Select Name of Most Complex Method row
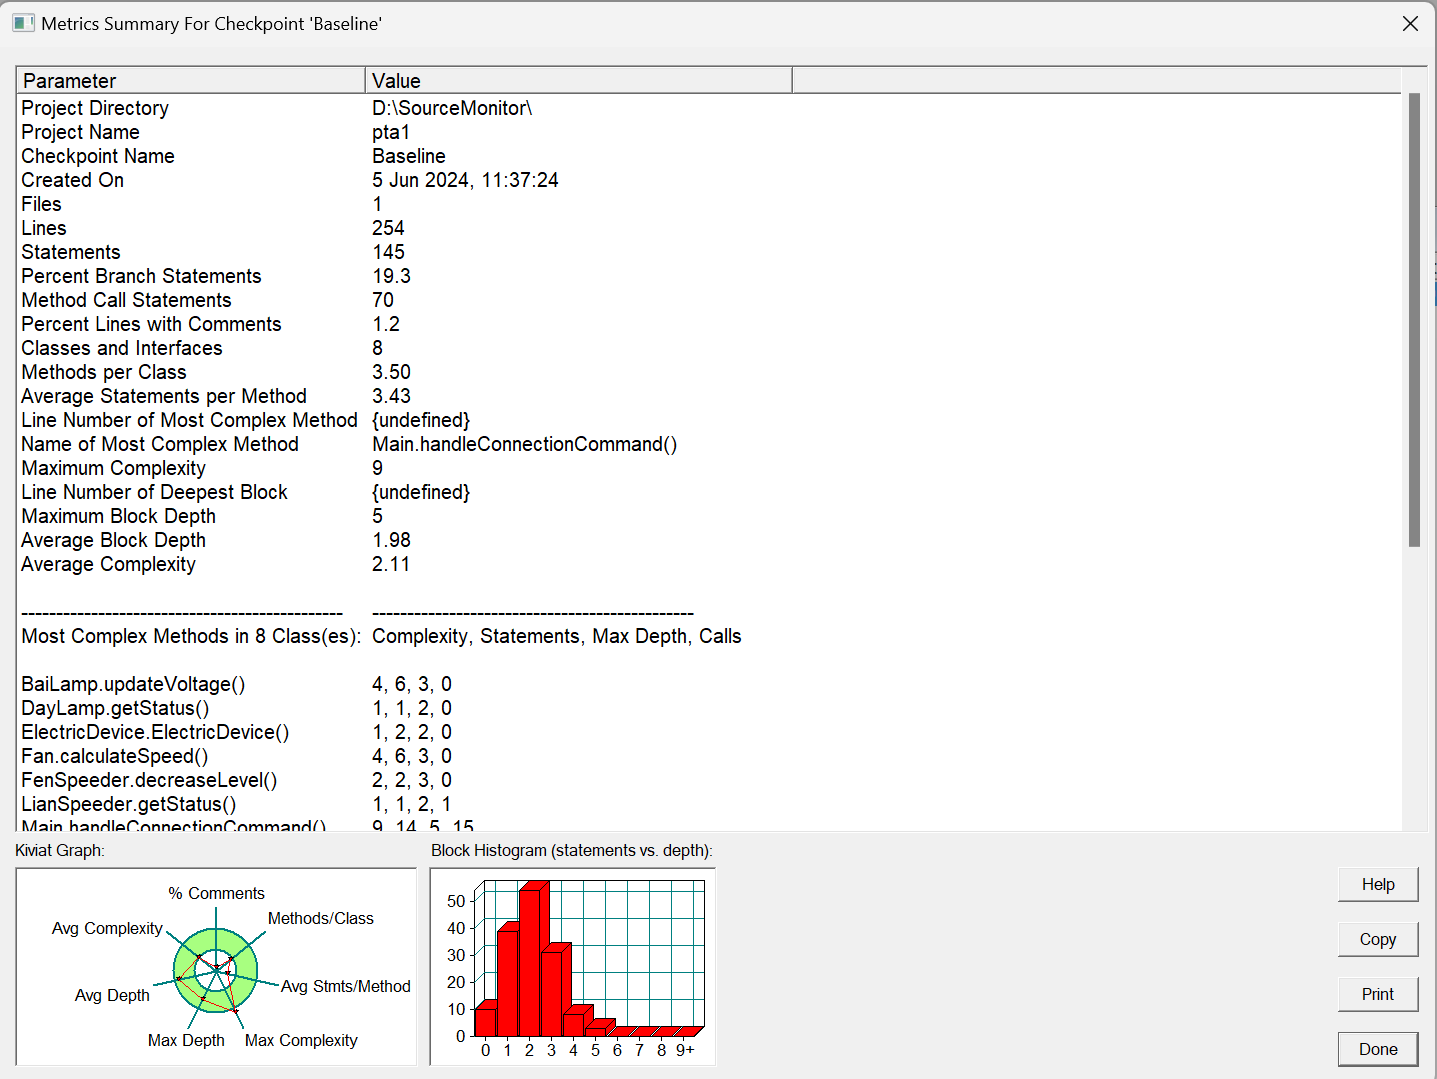 [x=708, y=444]
